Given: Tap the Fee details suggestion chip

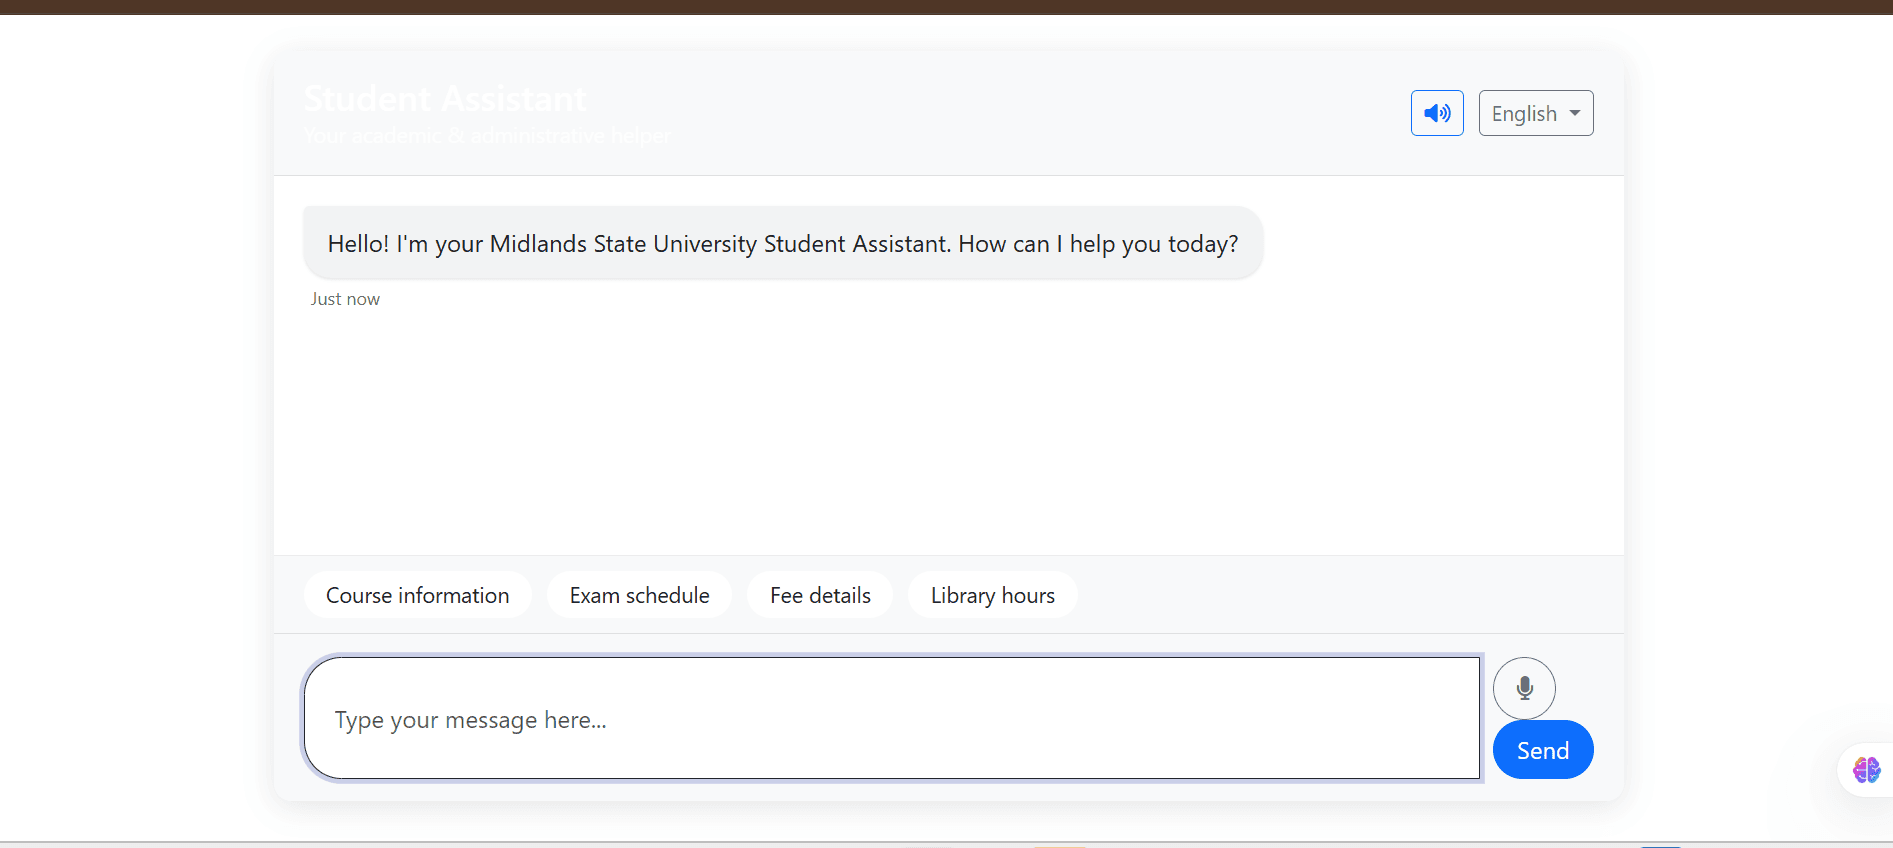Looking at the screenshot, I should [820, 595].
